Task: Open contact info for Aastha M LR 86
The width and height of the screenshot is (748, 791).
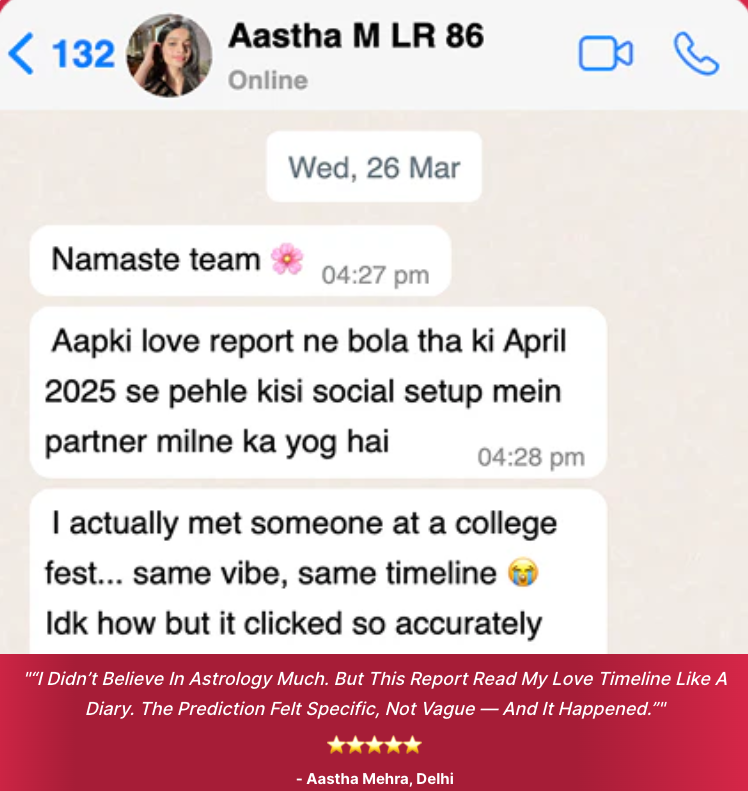Action: [x=356, y=36]
